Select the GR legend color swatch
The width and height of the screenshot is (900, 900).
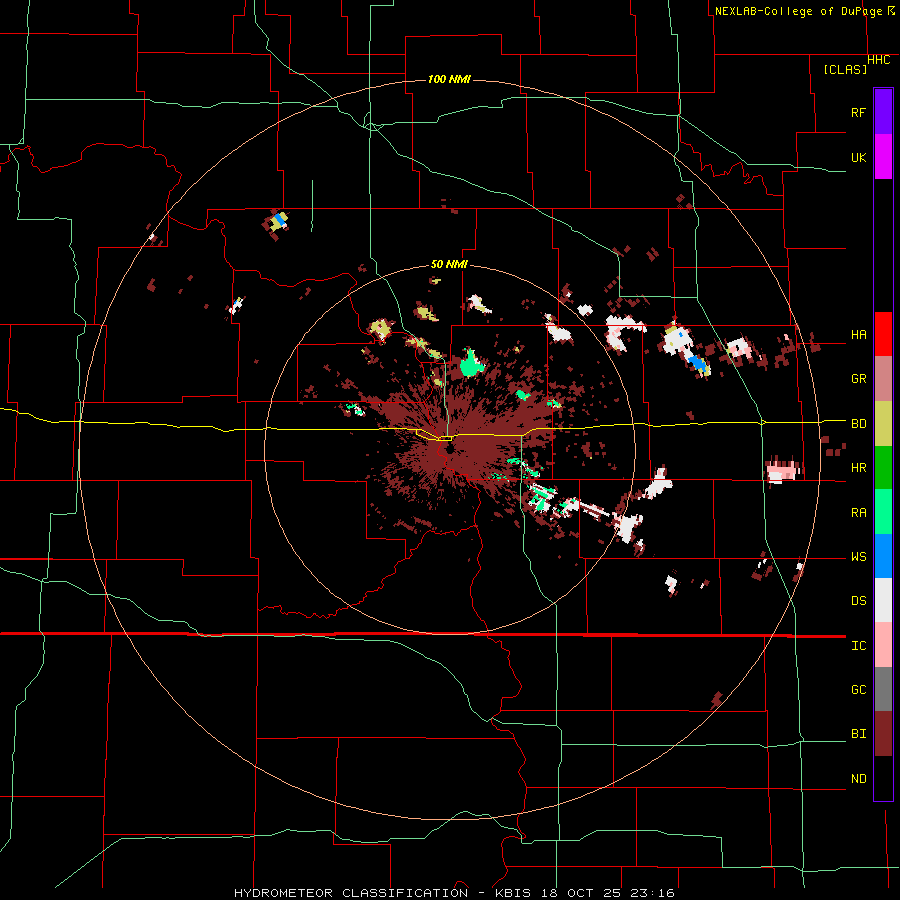(883, 379)
